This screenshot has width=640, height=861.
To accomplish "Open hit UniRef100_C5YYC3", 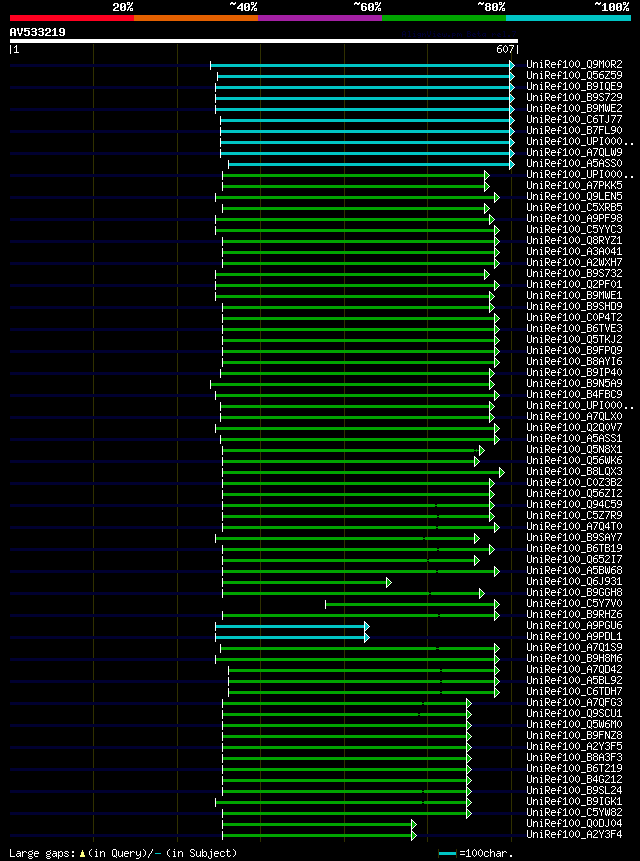I will tap(574, 230).
